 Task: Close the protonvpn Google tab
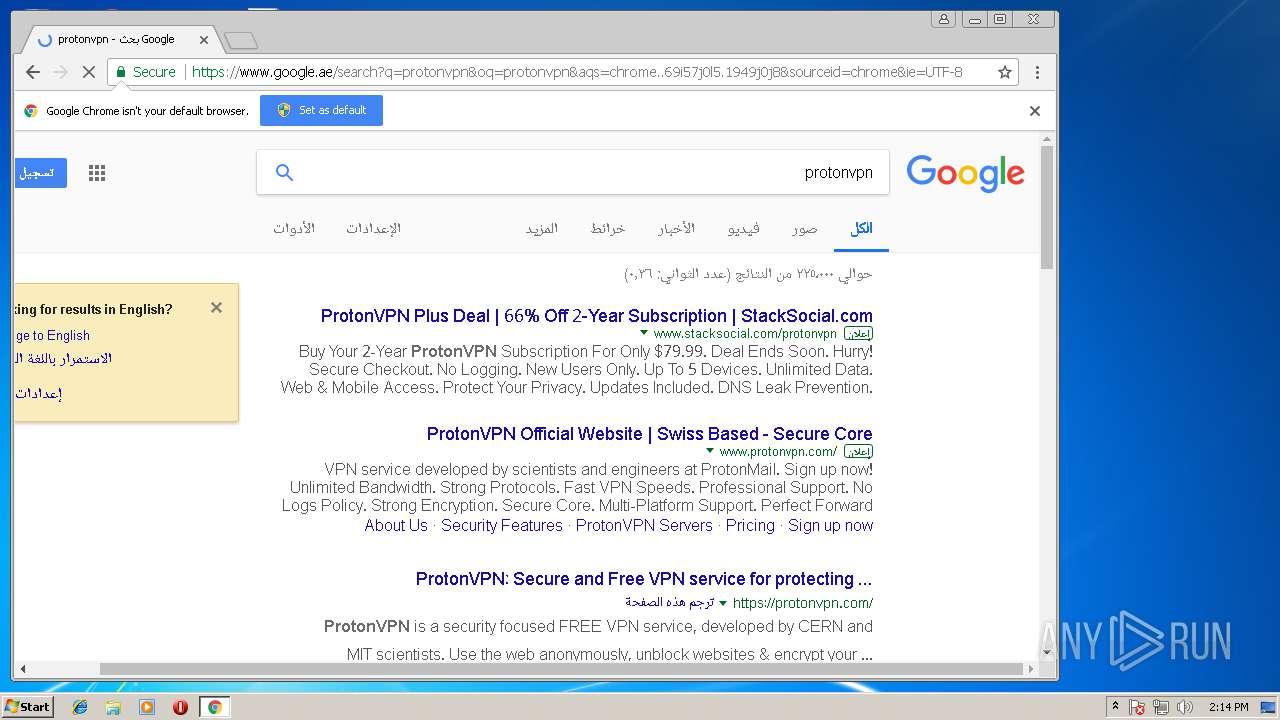coord(204,40)
